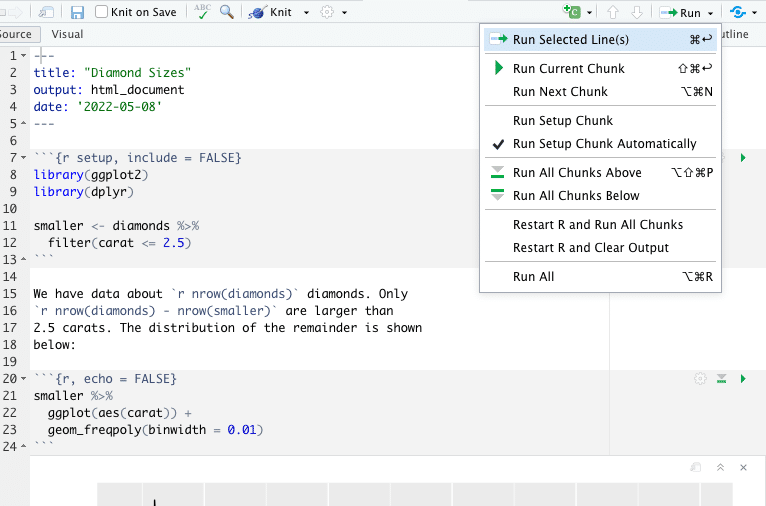Open the Publish dropdown arrow
Screen dimensions: 766x506
point(754,13)
